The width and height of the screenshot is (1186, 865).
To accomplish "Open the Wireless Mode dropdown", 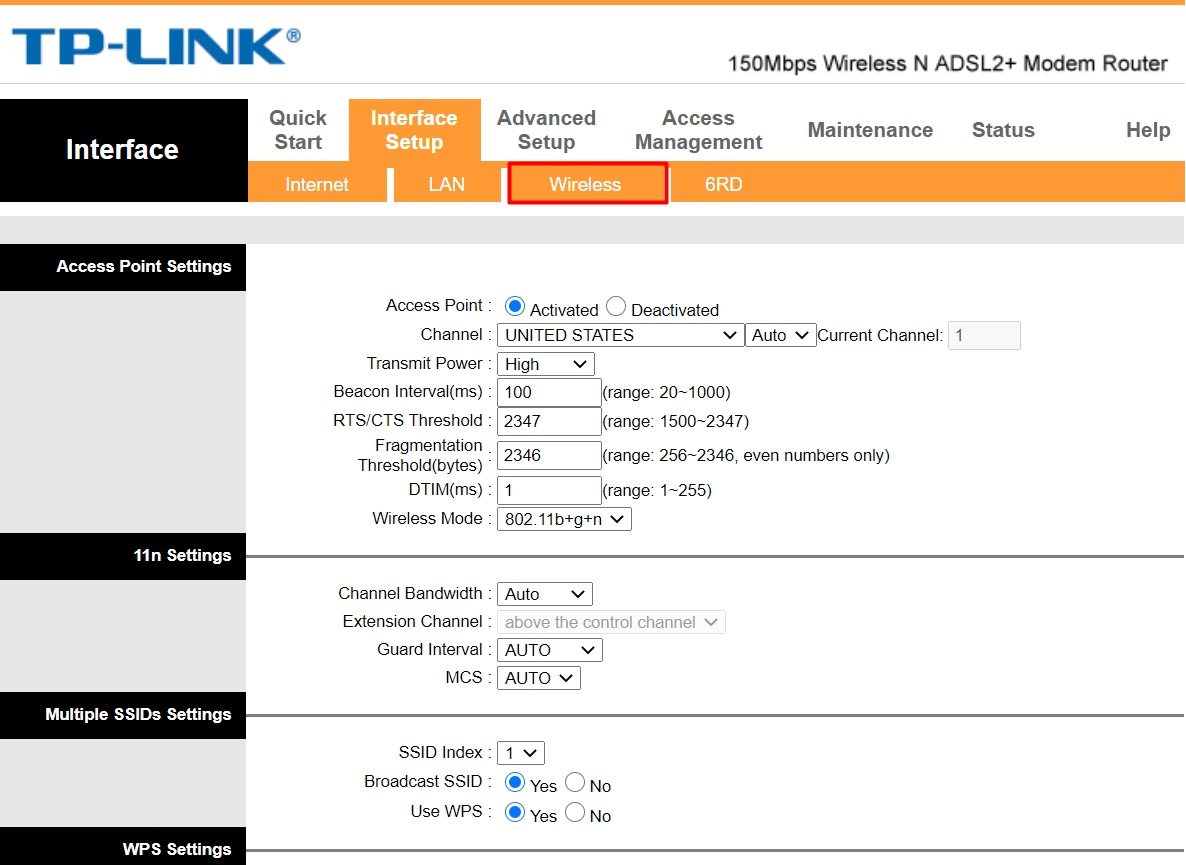I will tap(564, 519).
